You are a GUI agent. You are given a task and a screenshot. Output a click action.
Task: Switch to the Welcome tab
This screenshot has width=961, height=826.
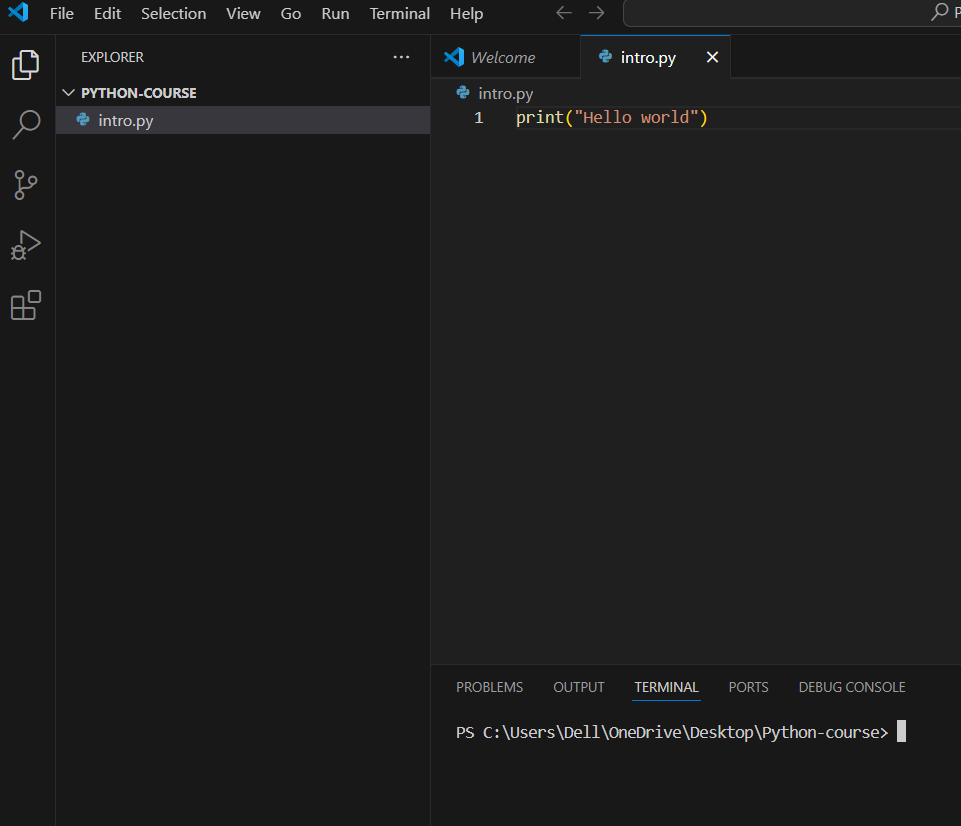(502, 58)
